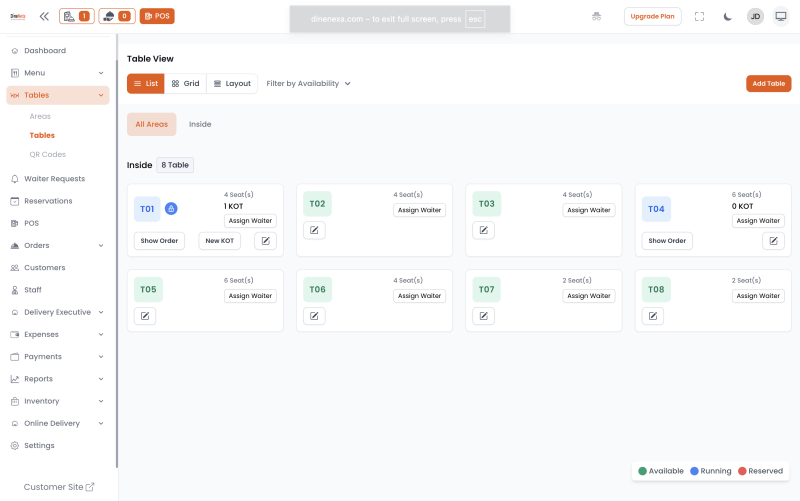Assign Waiter for table T05
The image size is (800, 501).
point(250,296)
